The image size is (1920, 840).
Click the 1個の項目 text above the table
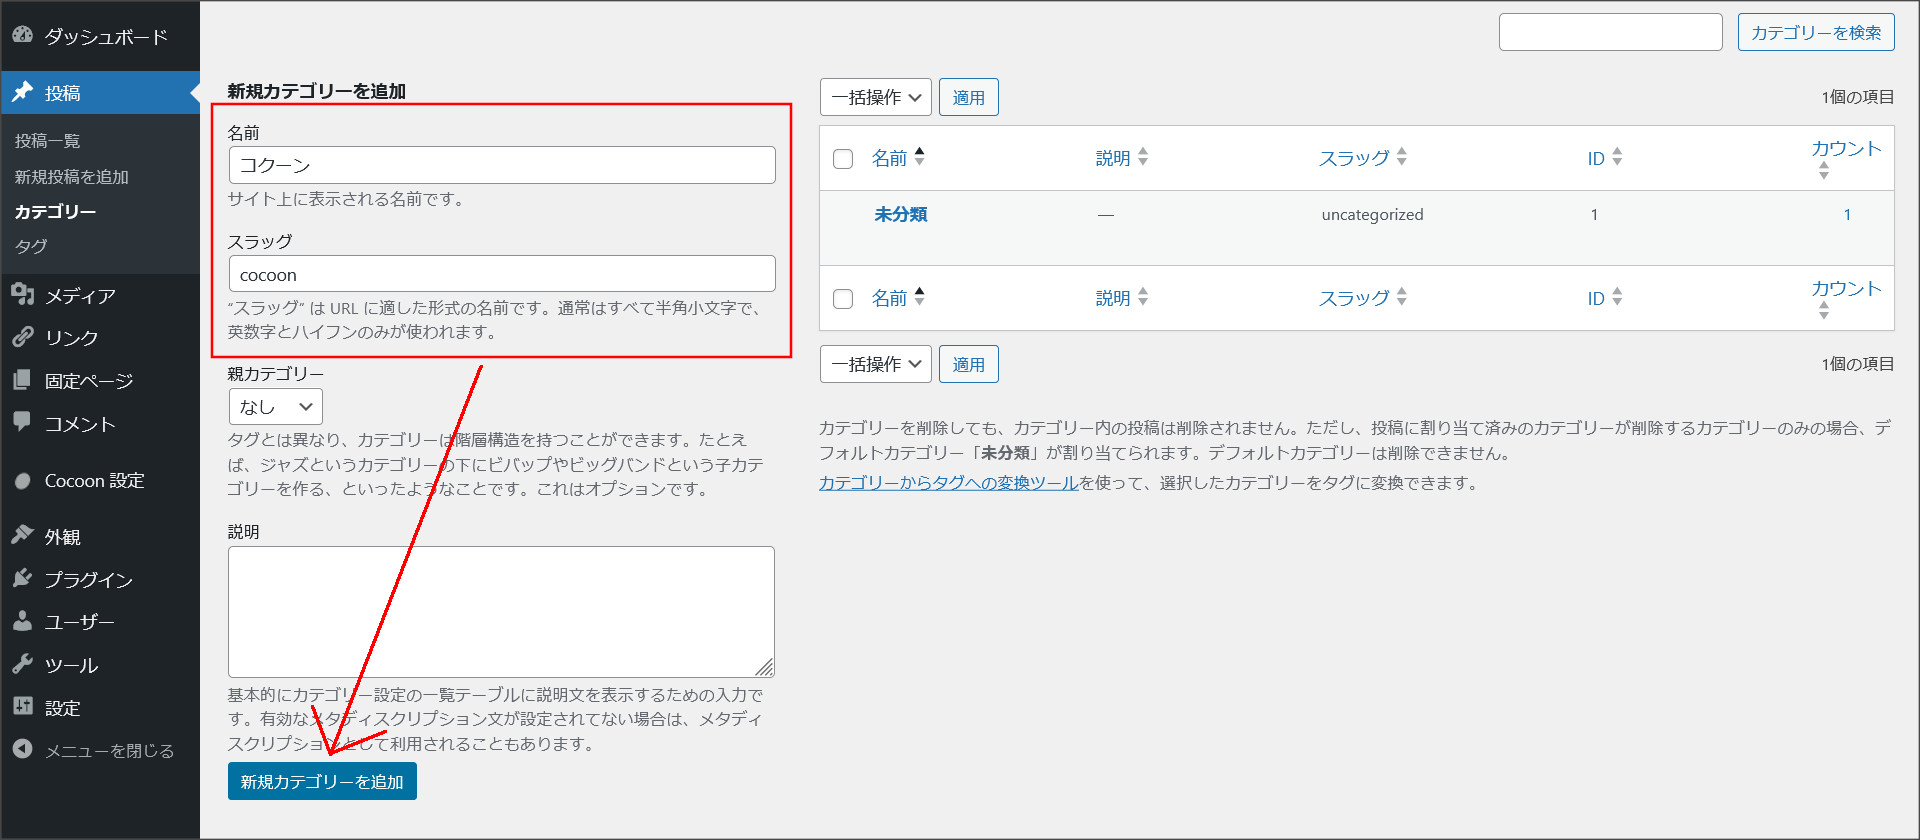1857,97
